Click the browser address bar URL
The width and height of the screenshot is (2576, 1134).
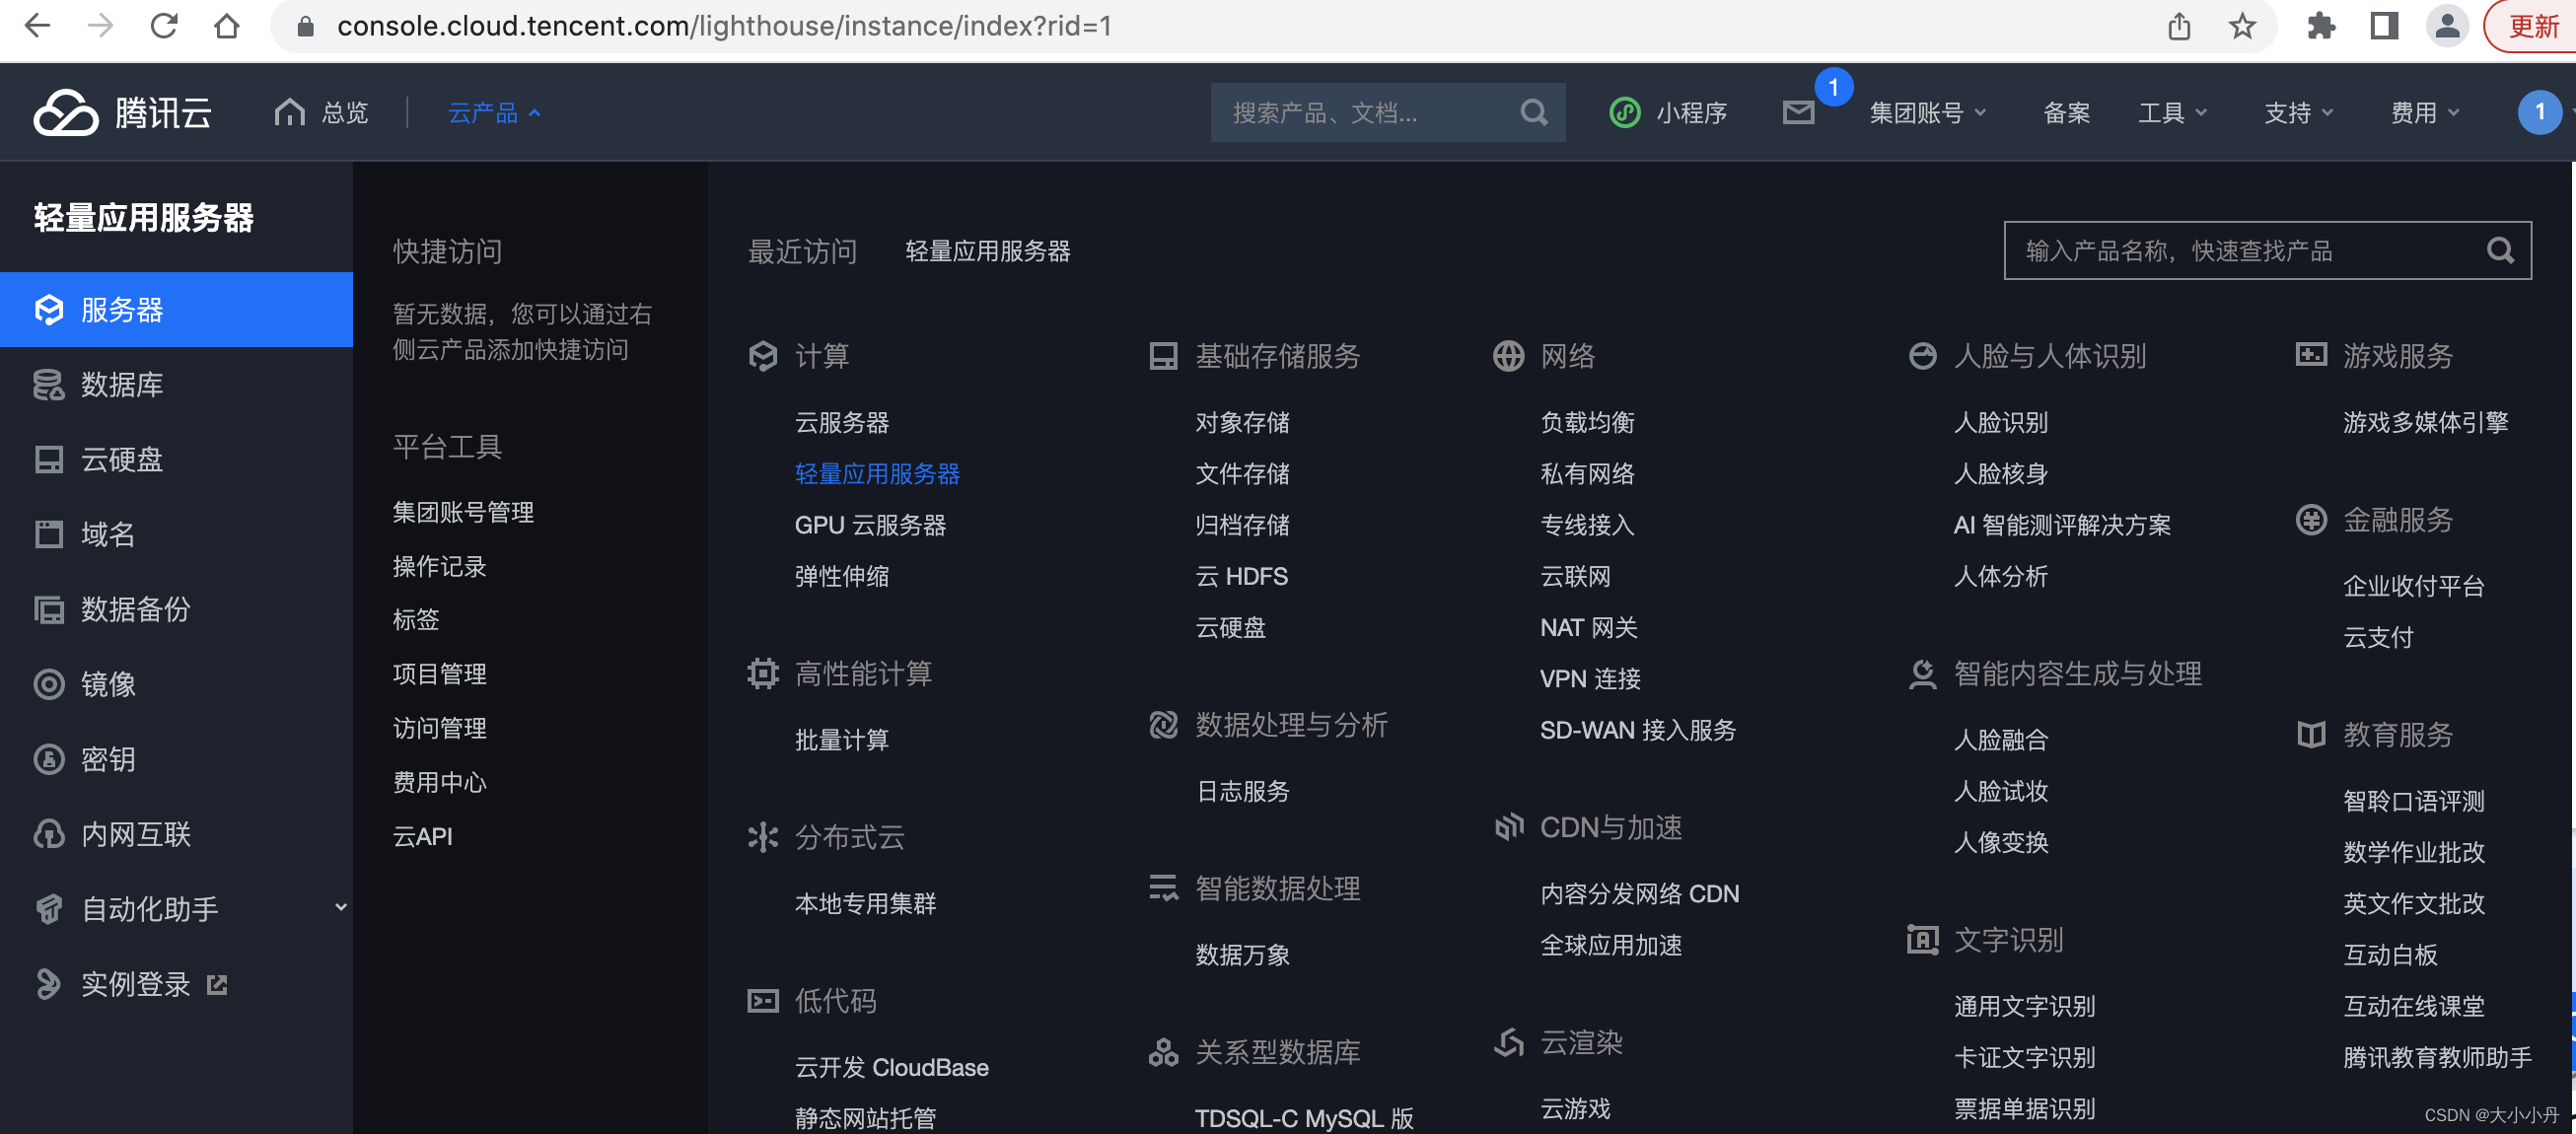tap(724, 26)
